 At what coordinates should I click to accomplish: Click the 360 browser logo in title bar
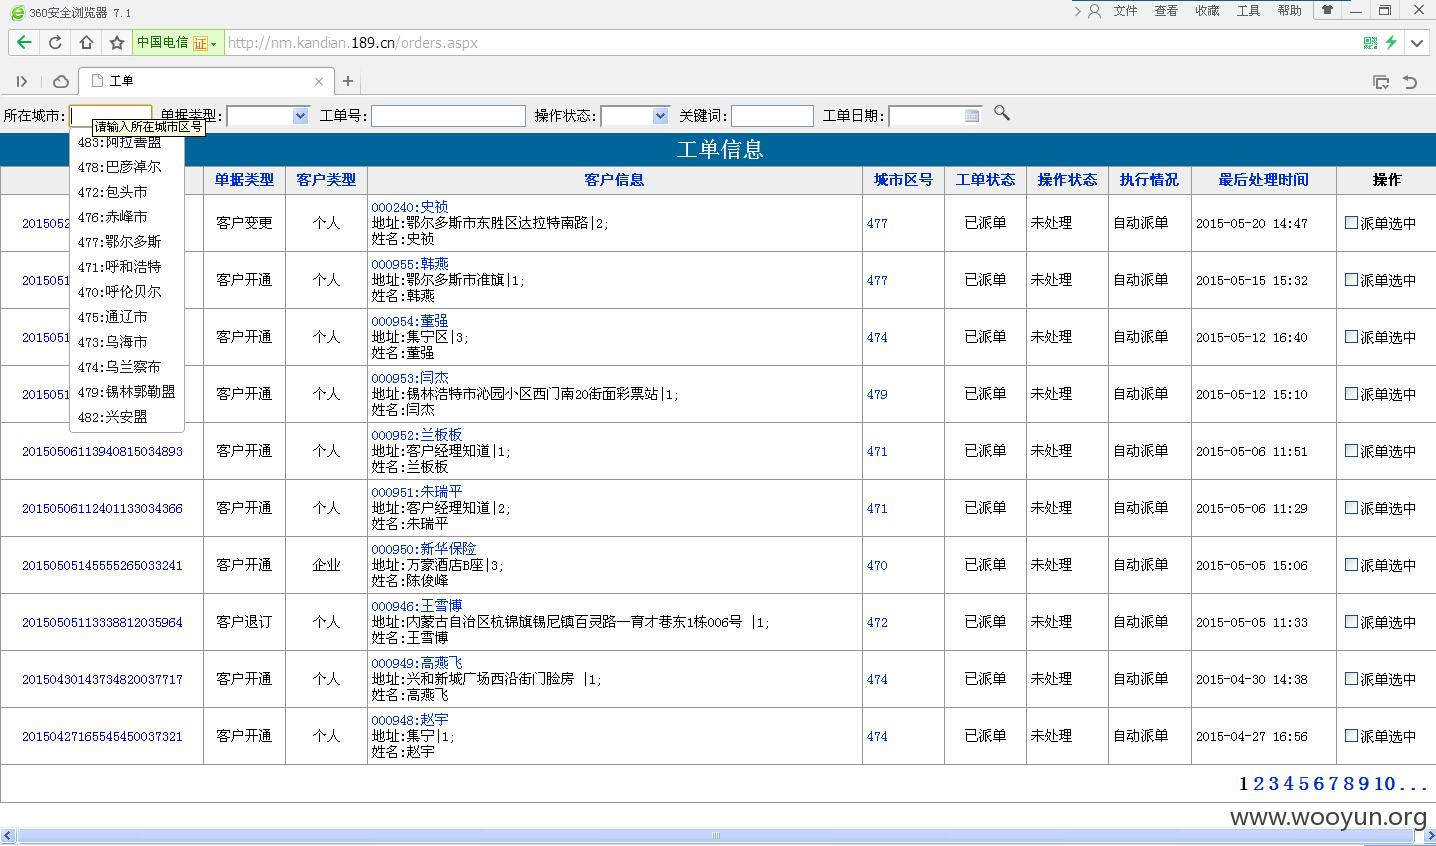(x=17, y=12)
